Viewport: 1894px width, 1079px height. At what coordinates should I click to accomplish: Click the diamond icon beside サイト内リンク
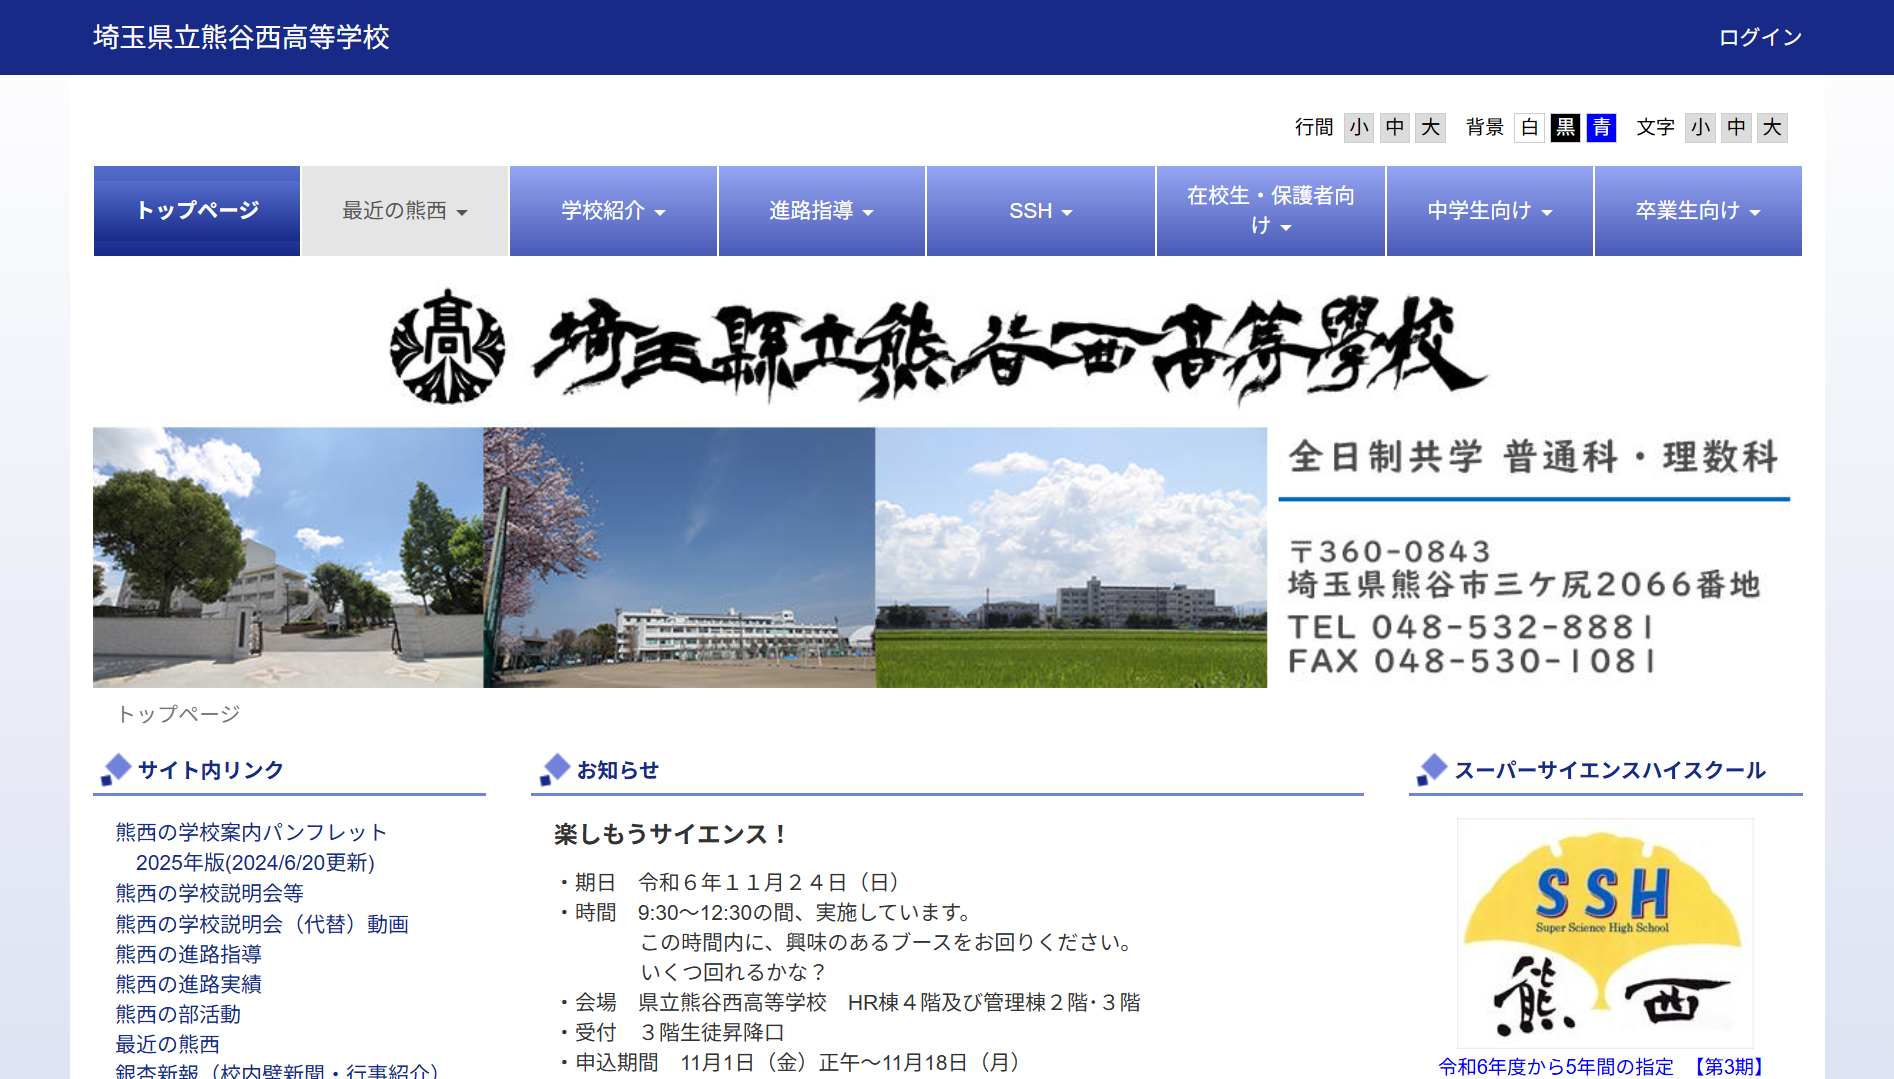click(116, 769)
